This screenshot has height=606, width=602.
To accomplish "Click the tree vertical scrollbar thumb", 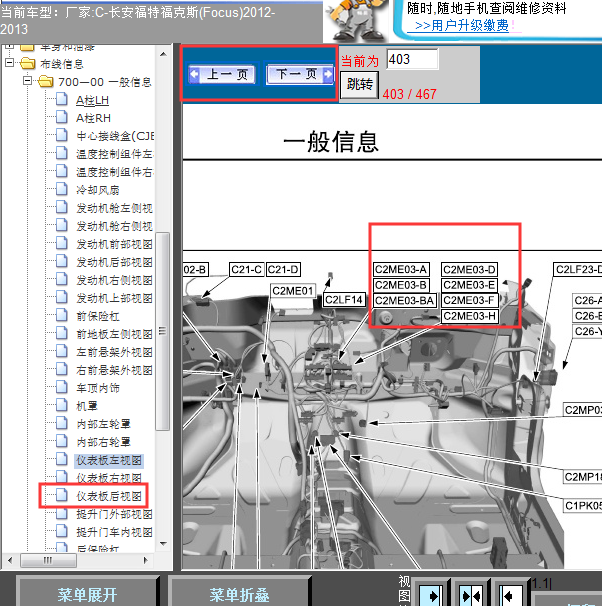I will (x=163, y=331).
